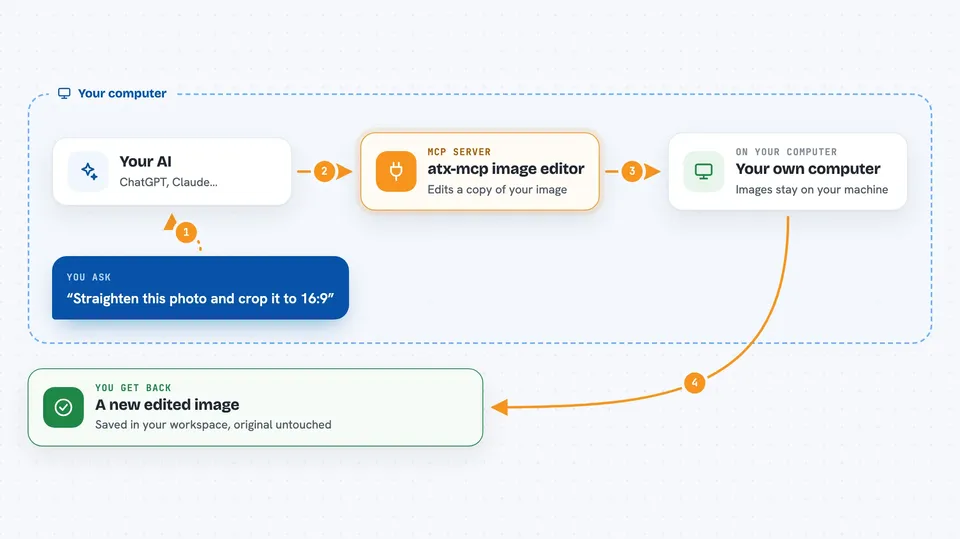Click the sparkle icon in Your AI card
This screenshot has height=539, width=960.
point(89,172)
